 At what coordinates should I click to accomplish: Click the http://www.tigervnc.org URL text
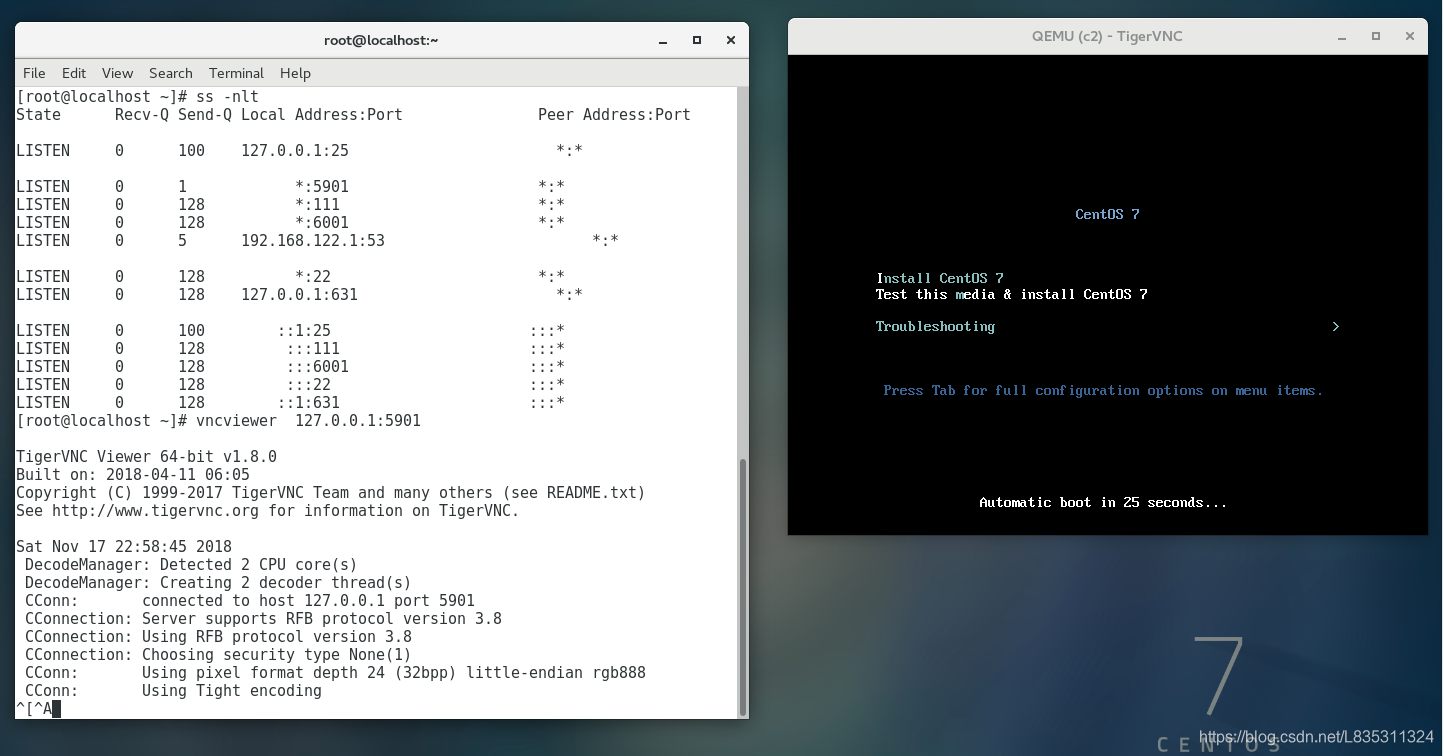point(155,511)
